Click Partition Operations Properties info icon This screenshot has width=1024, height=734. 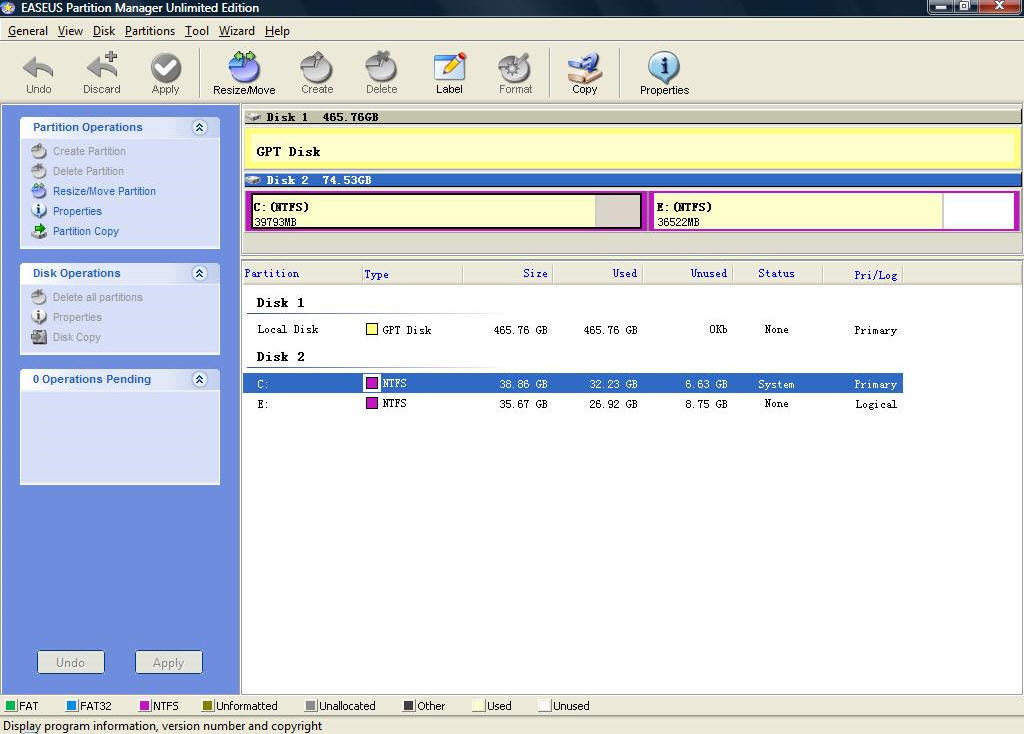click(x=39, y=211)
